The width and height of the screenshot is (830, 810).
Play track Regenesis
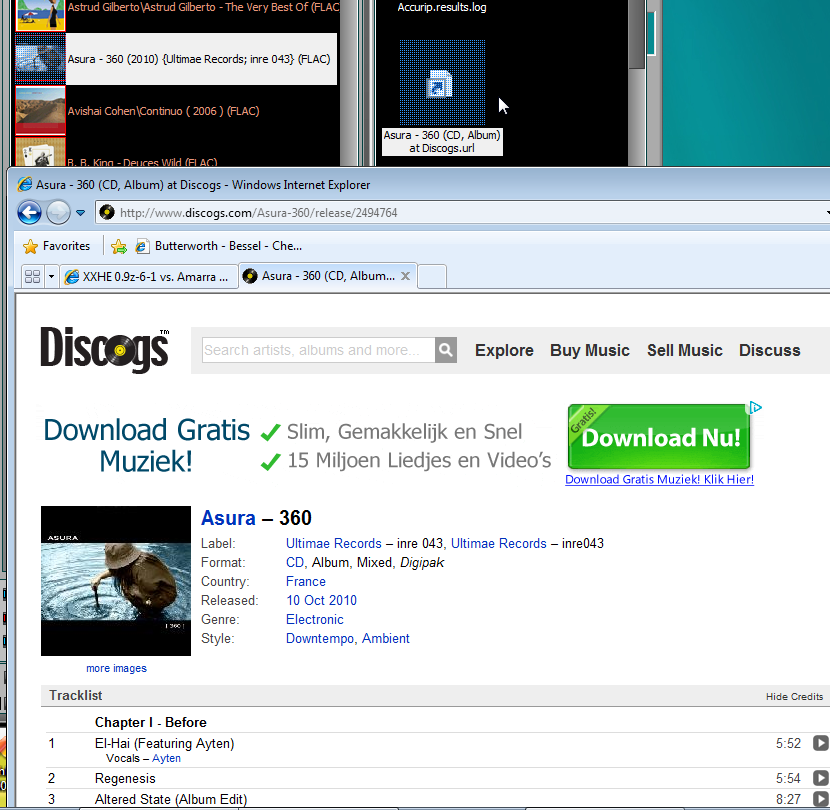point(820,778)
